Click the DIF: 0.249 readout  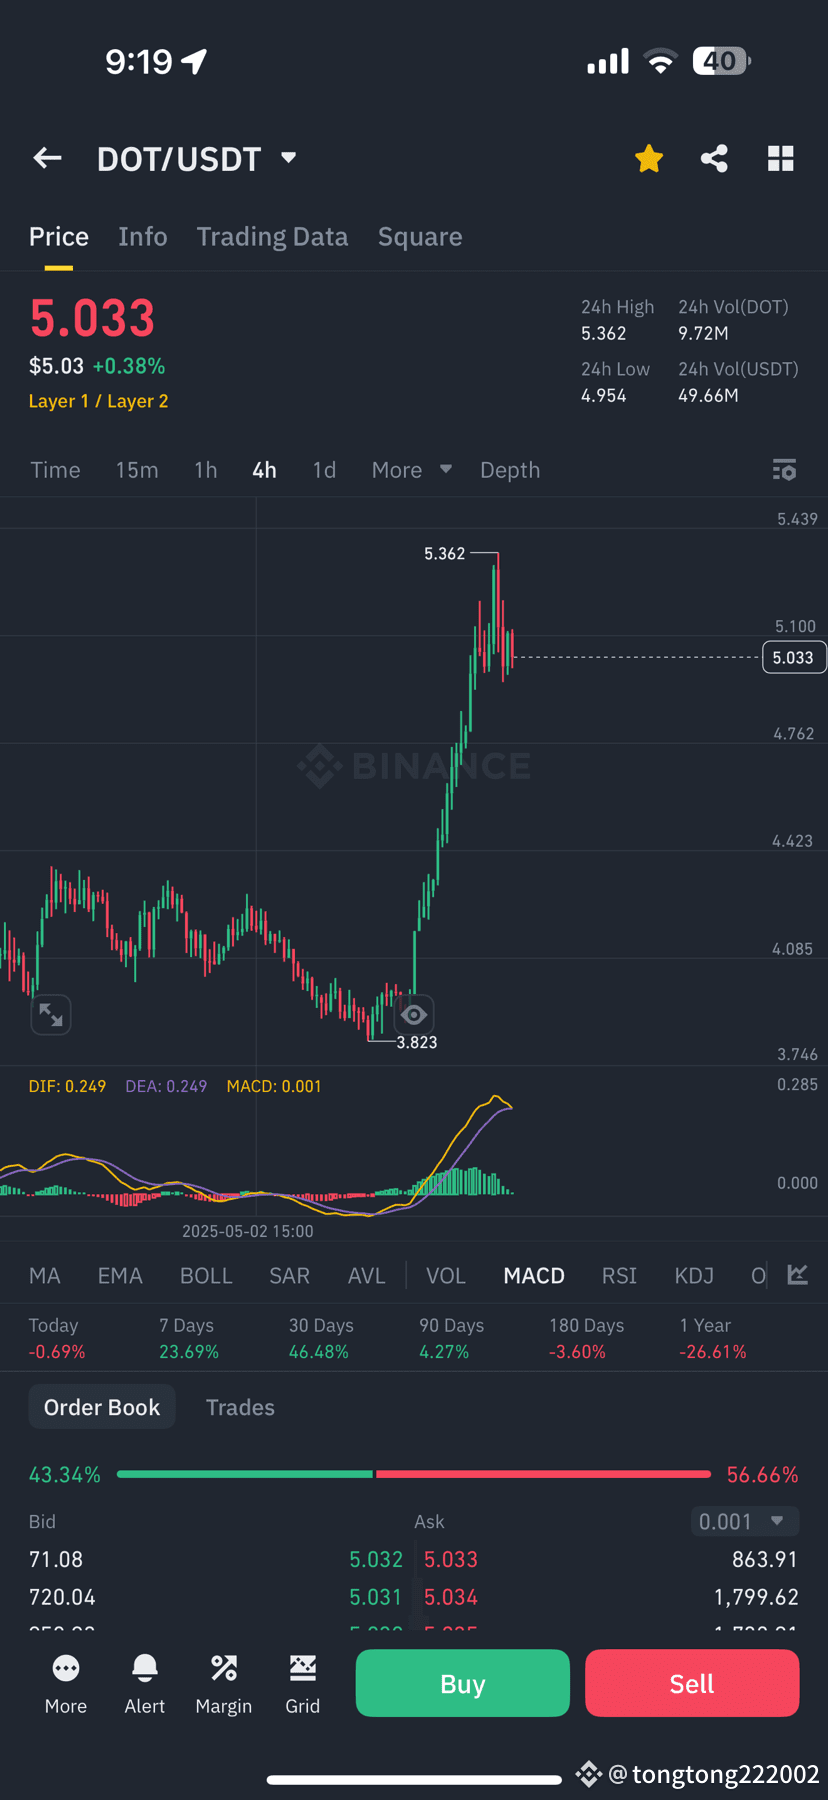coord(67,1086)
